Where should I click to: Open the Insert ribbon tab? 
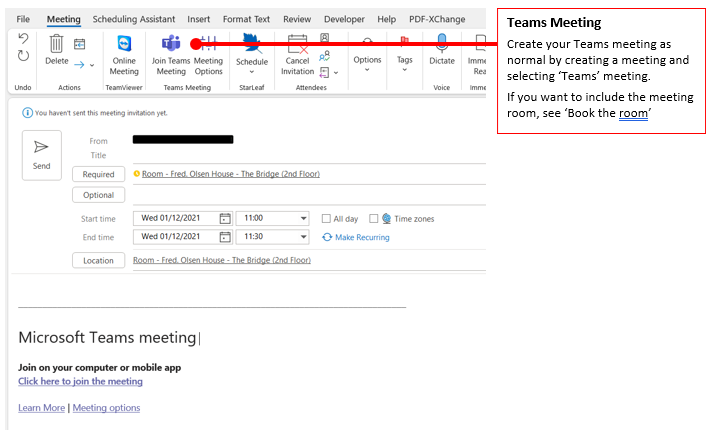[198, 19]
